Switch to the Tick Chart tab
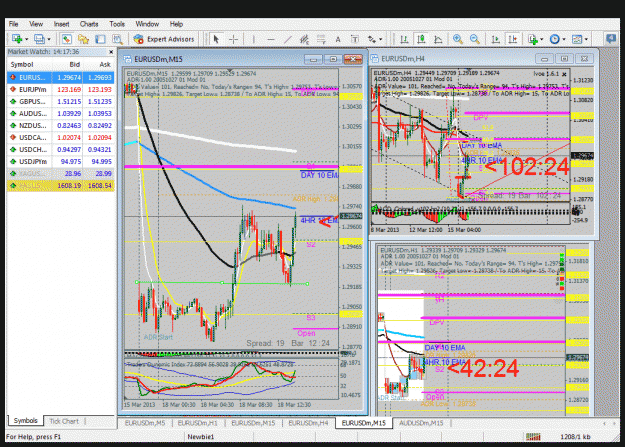Viewport: 625px width, 447px height. point(64,421)
